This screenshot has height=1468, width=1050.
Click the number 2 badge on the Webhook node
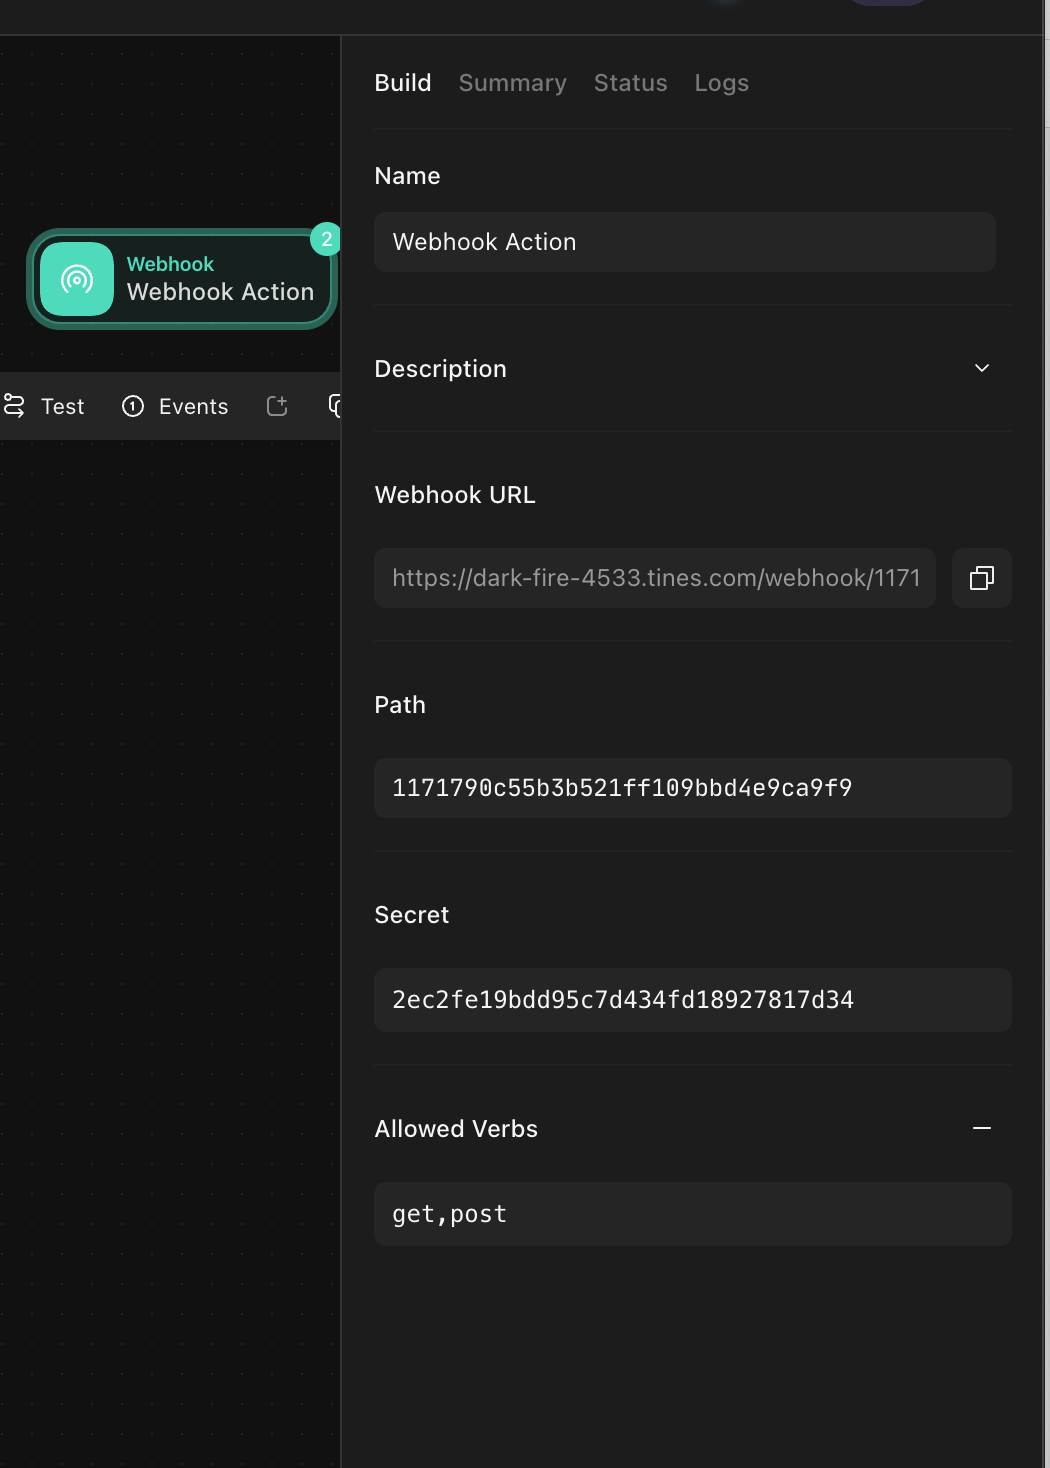(x=326, y=239)
